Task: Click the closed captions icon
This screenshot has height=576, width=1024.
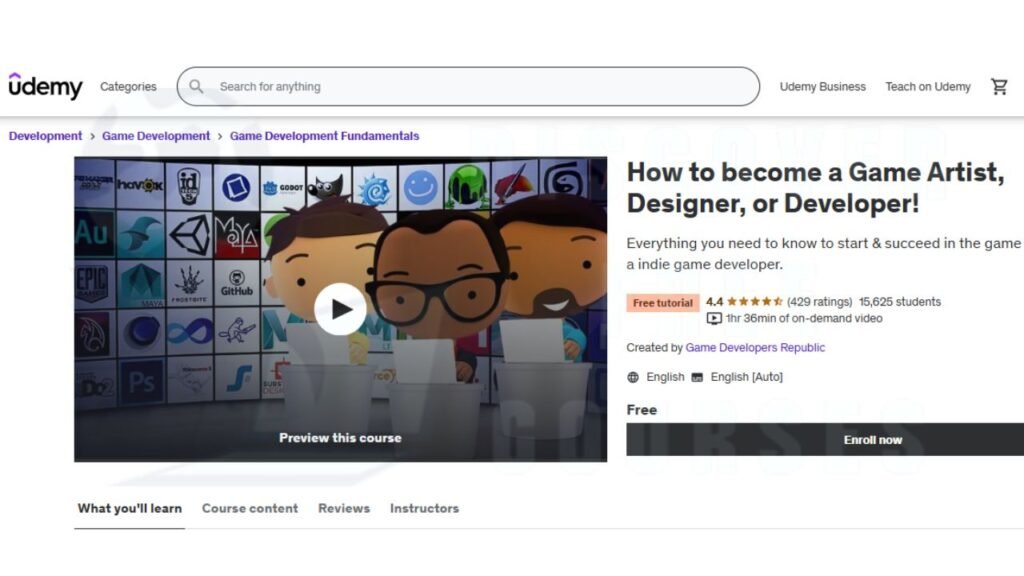Action: pyautogui.click(x=697, y=377)
